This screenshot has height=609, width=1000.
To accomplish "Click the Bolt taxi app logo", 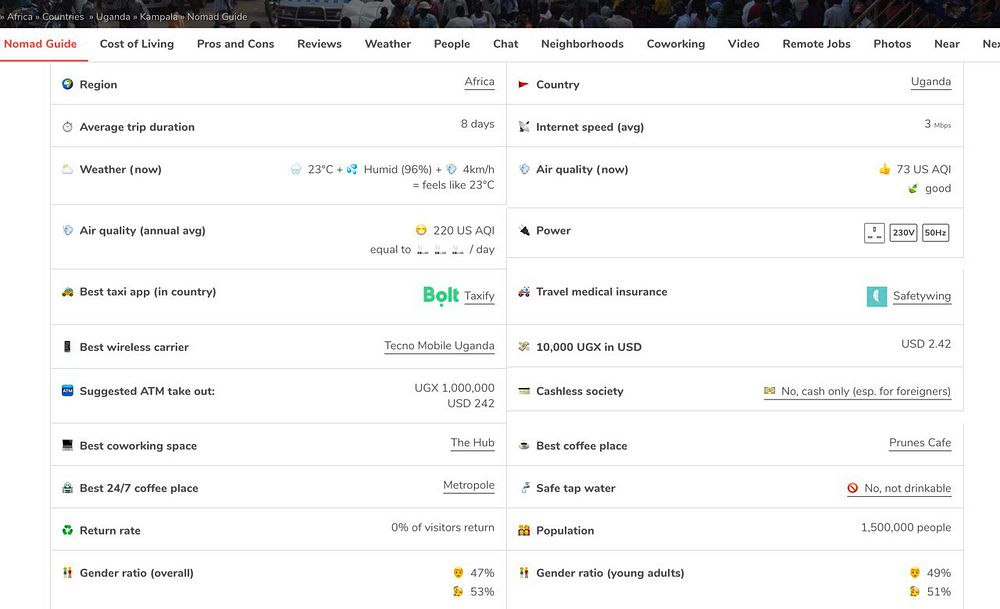I will pyautogui.click(x=441, y=295).
